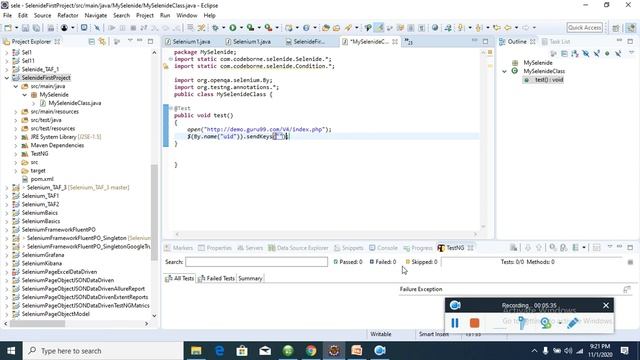The width and height of the screenshot is (640, 360).
Task: Switch to the Task List tab
Action: (556, 42)
